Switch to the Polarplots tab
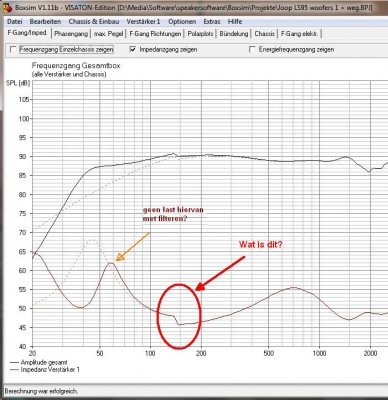This screenshot has height=400, width=388. tap(200, 34)
